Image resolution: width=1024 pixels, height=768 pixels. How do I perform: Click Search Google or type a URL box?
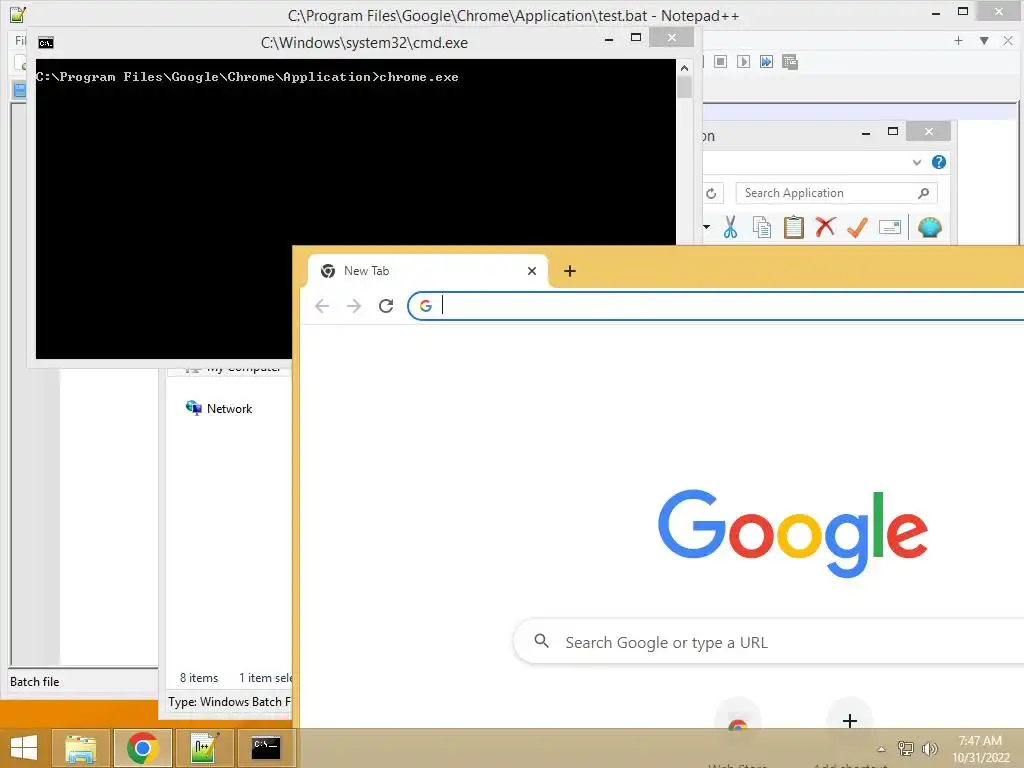tap(771, 643)
